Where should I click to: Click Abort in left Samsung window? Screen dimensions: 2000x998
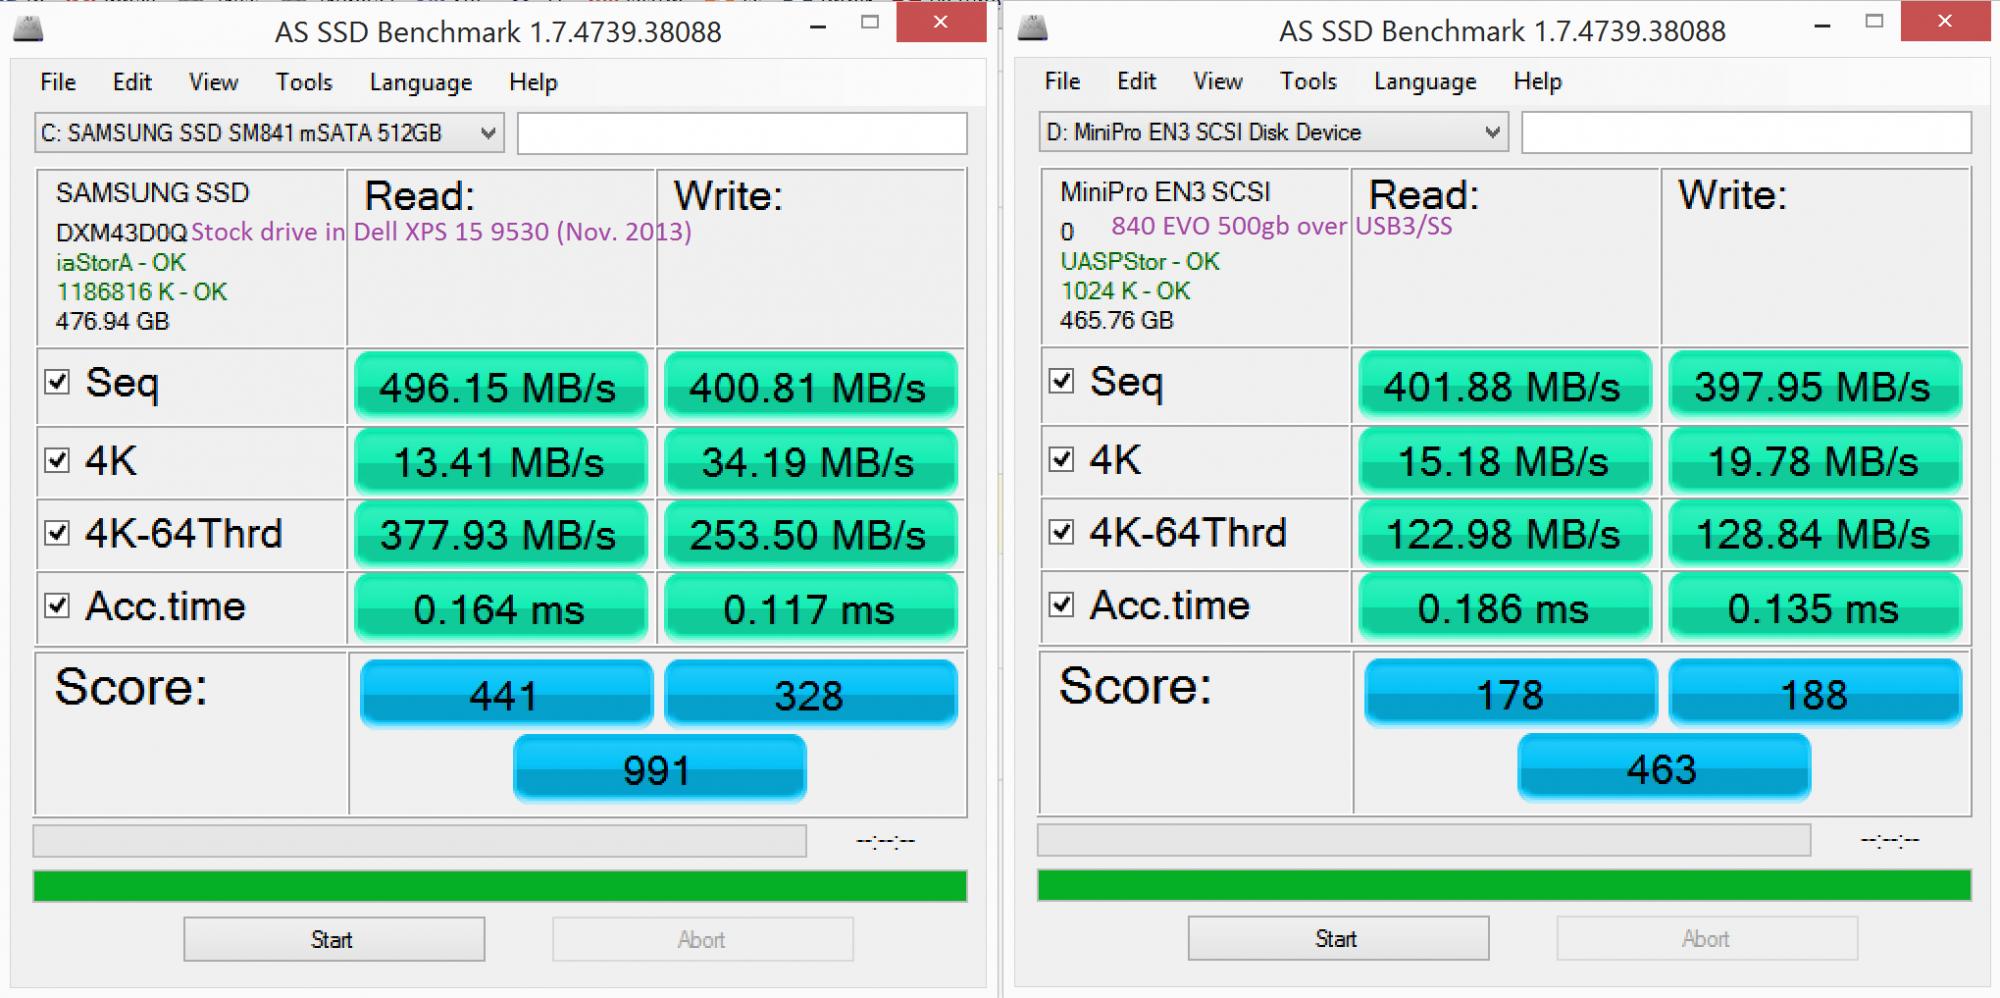pyautogui.click(x=703, y=939)
